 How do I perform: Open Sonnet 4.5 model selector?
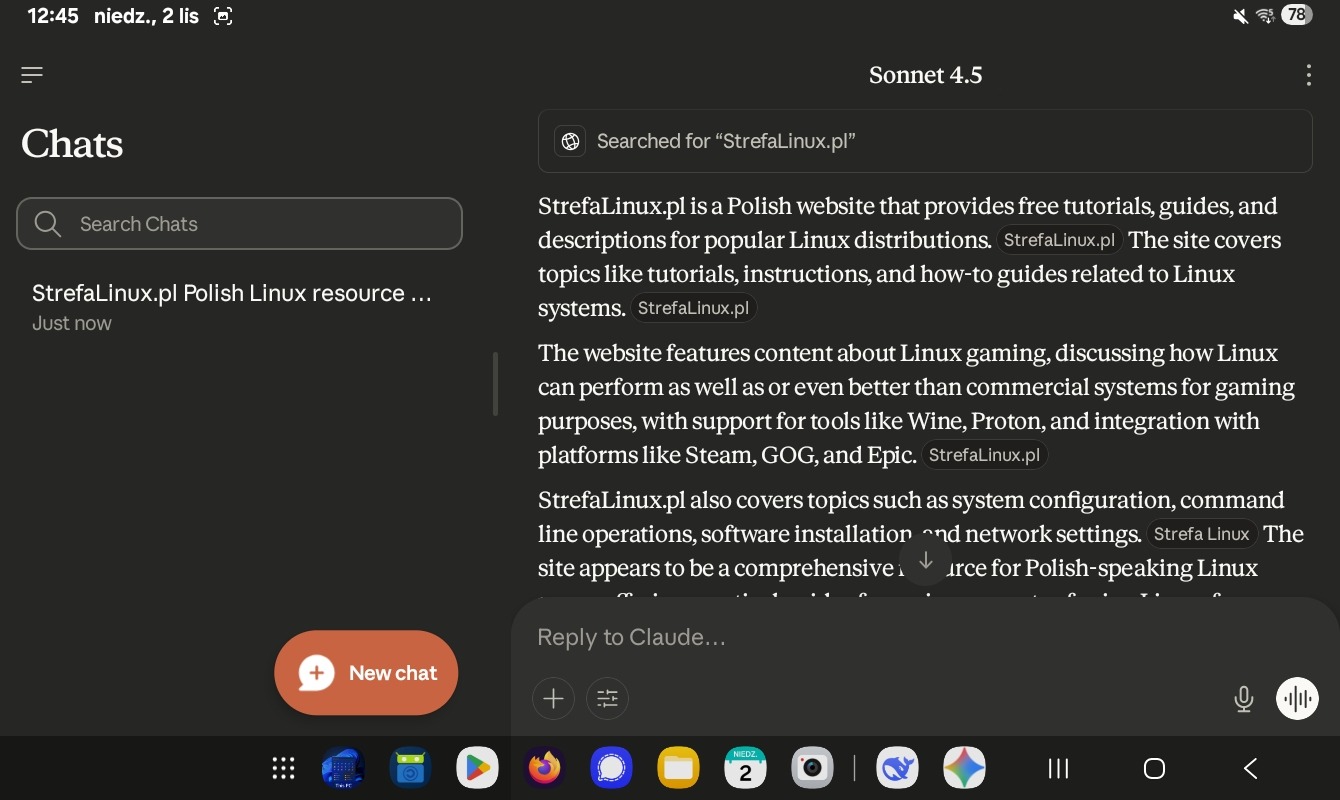[x=925, y=75]
